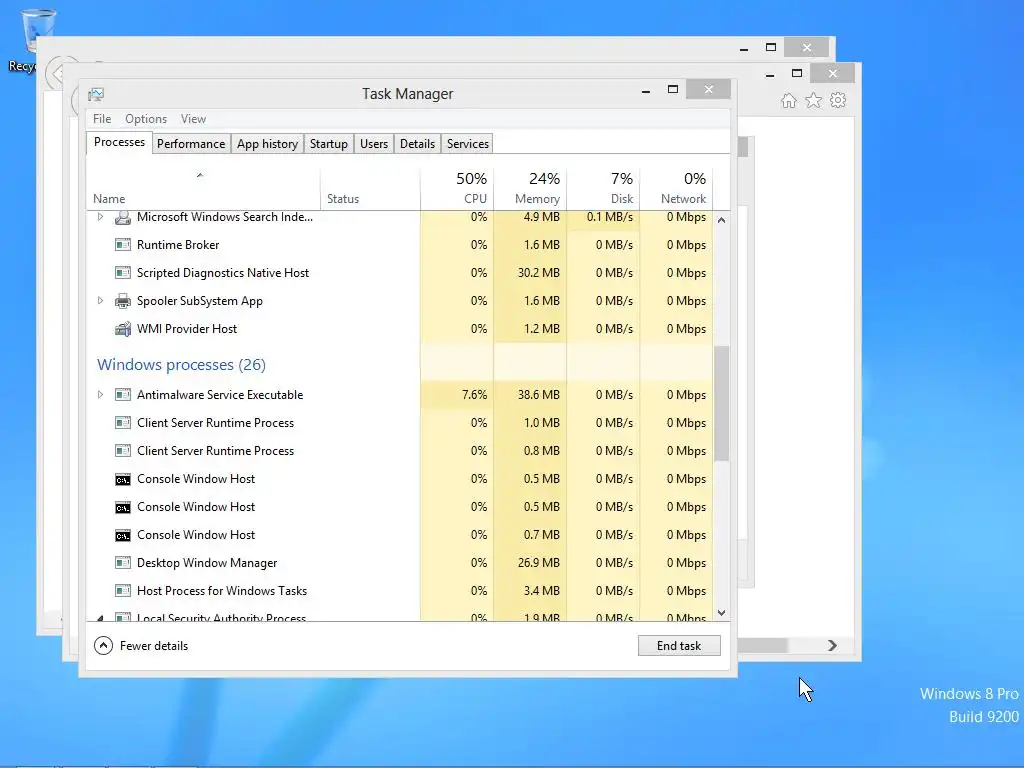
Task: Open the Tools gear in the browser window
Action: click(x=838, y=101)
